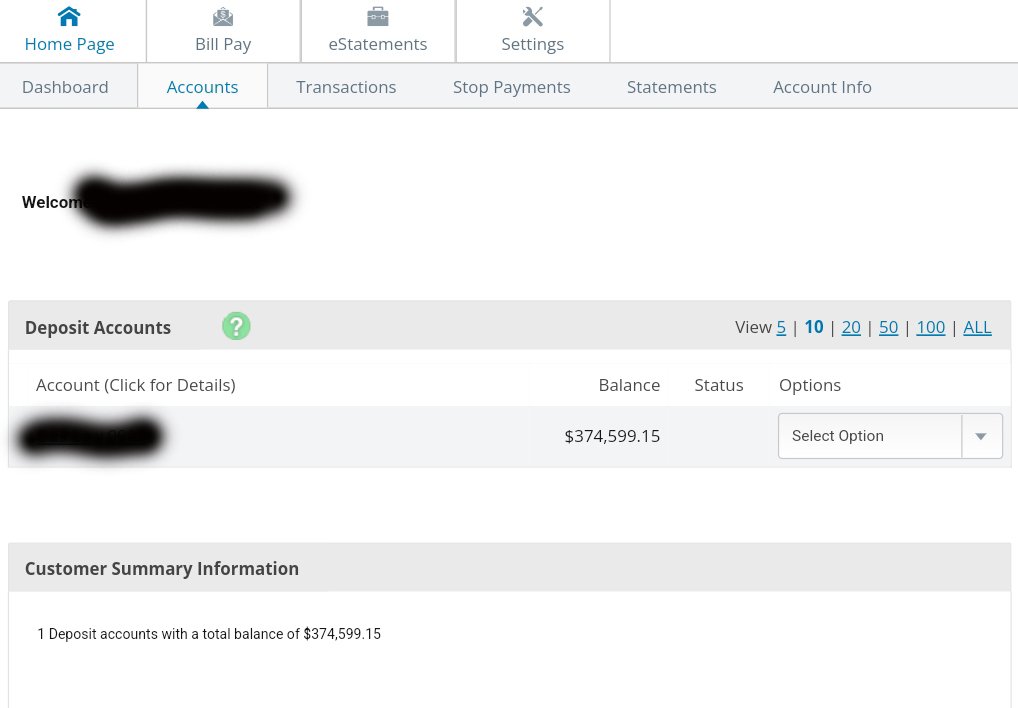Viewport: 1018px width, 708px height.
Task: Switch to the Transactions tab
Action: 346,87
